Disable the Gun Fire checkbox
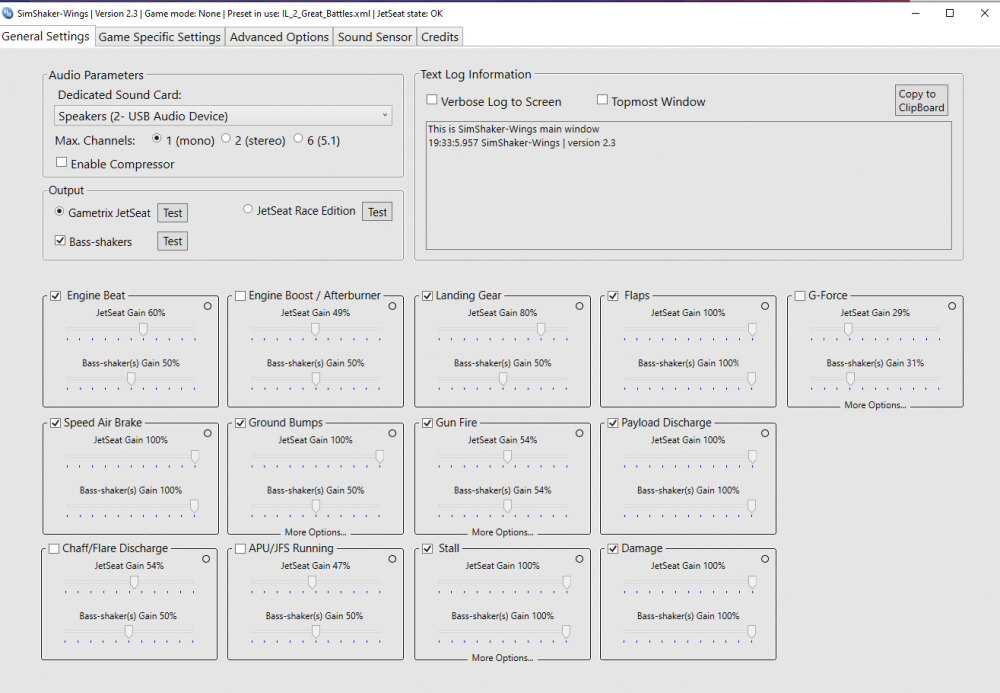The image size is (1000, 693). click(x=427, y=423)
